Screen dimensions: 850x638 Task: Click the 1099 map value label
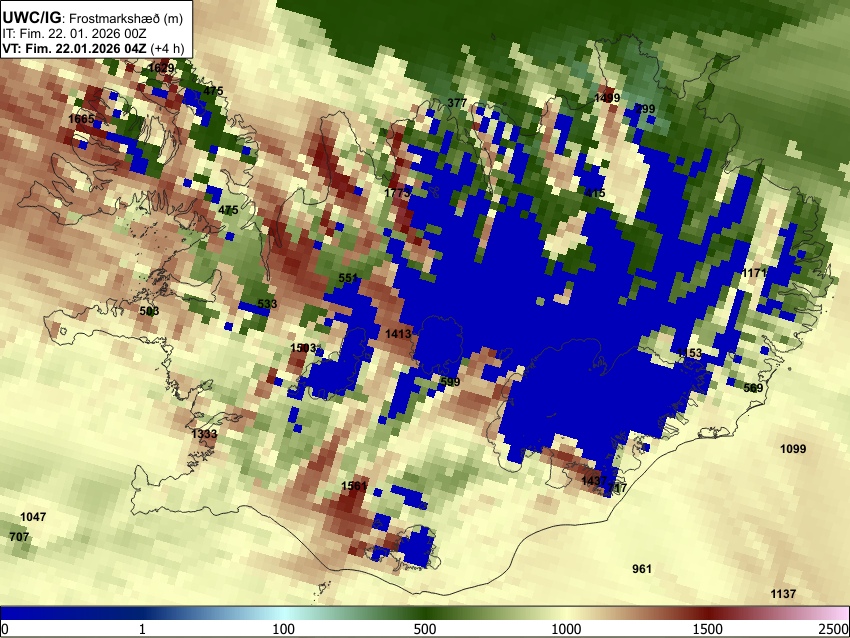tap(793, 449)
